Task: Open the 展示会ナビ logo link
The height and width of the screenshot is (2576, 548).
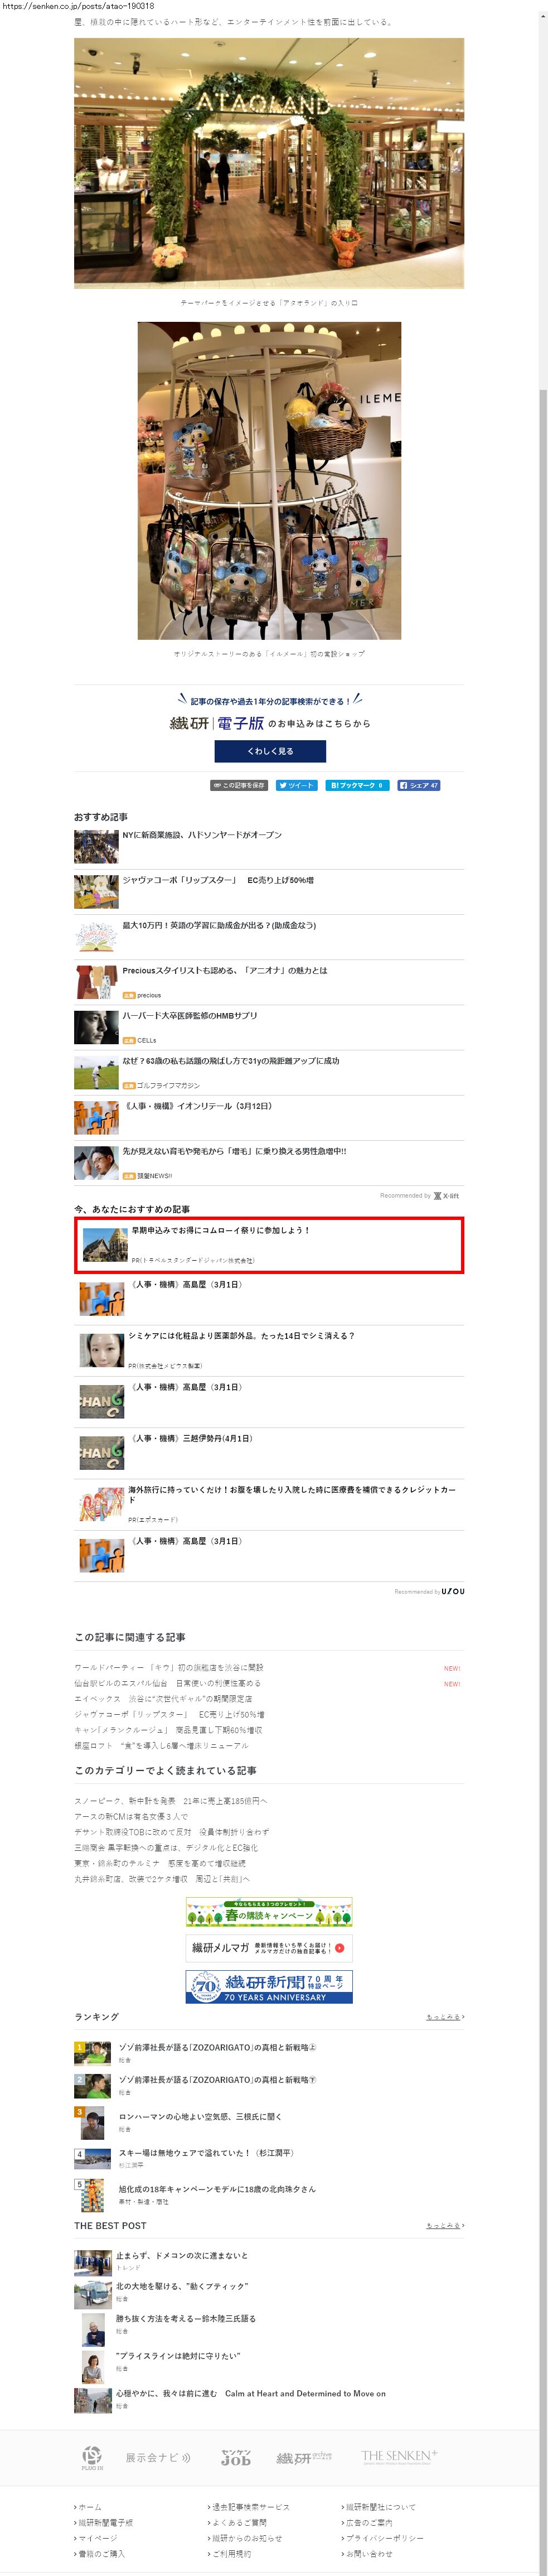Action: (x=158, y=2457)
